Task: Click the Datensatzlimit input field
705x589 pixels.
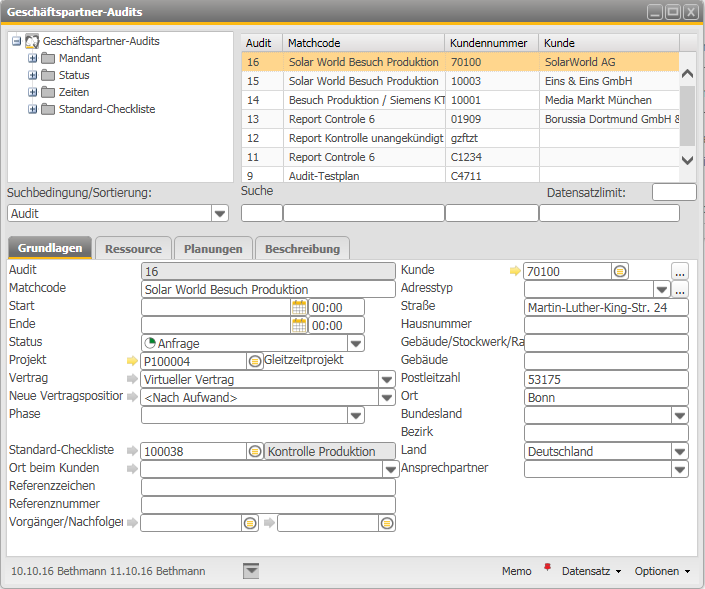Action: (674, 192)
